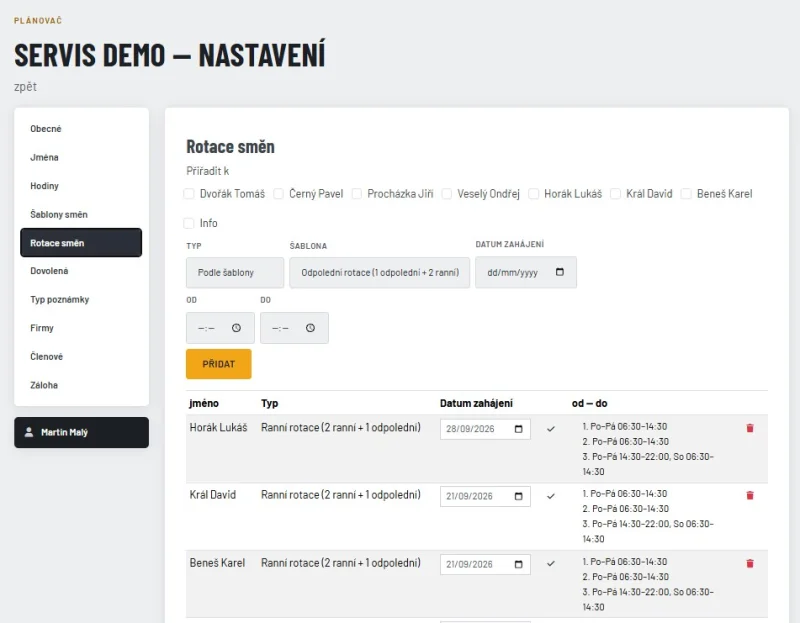Open calendar icon for Beneš Karel start date
Screen dimensions: 800x623
click(518, 564)
